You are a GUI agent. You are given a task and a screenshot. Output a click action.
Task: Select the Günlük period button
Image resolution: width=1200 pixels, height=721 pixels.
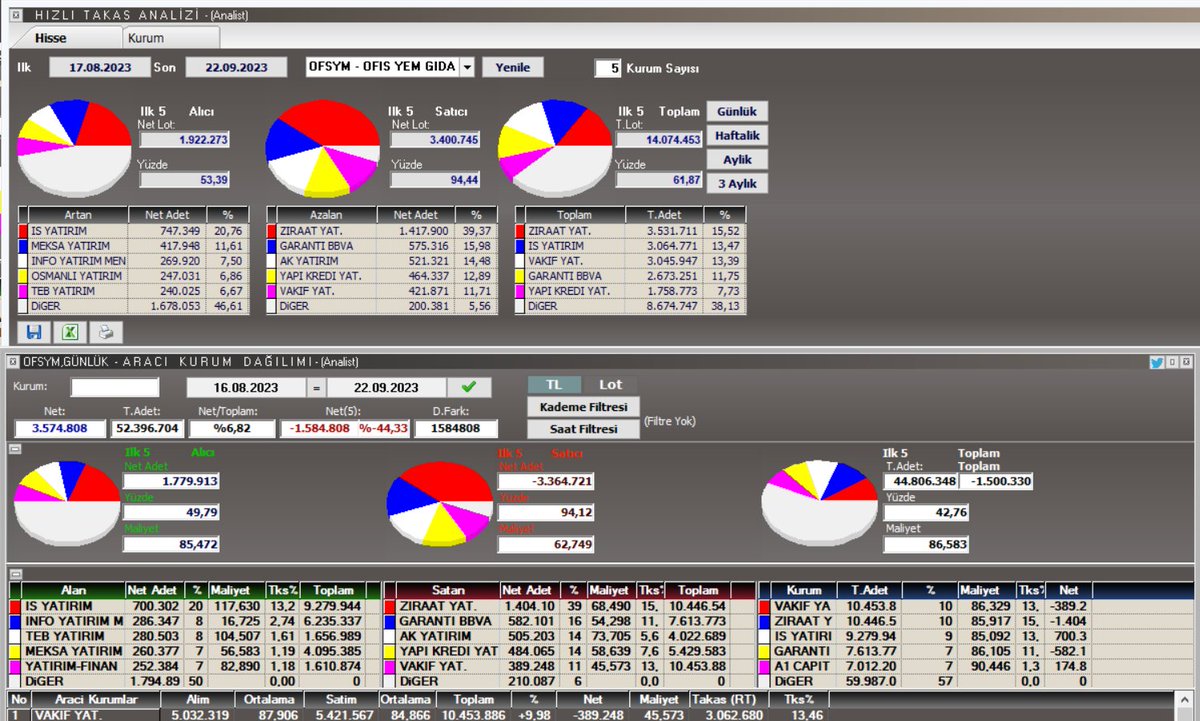737,111
